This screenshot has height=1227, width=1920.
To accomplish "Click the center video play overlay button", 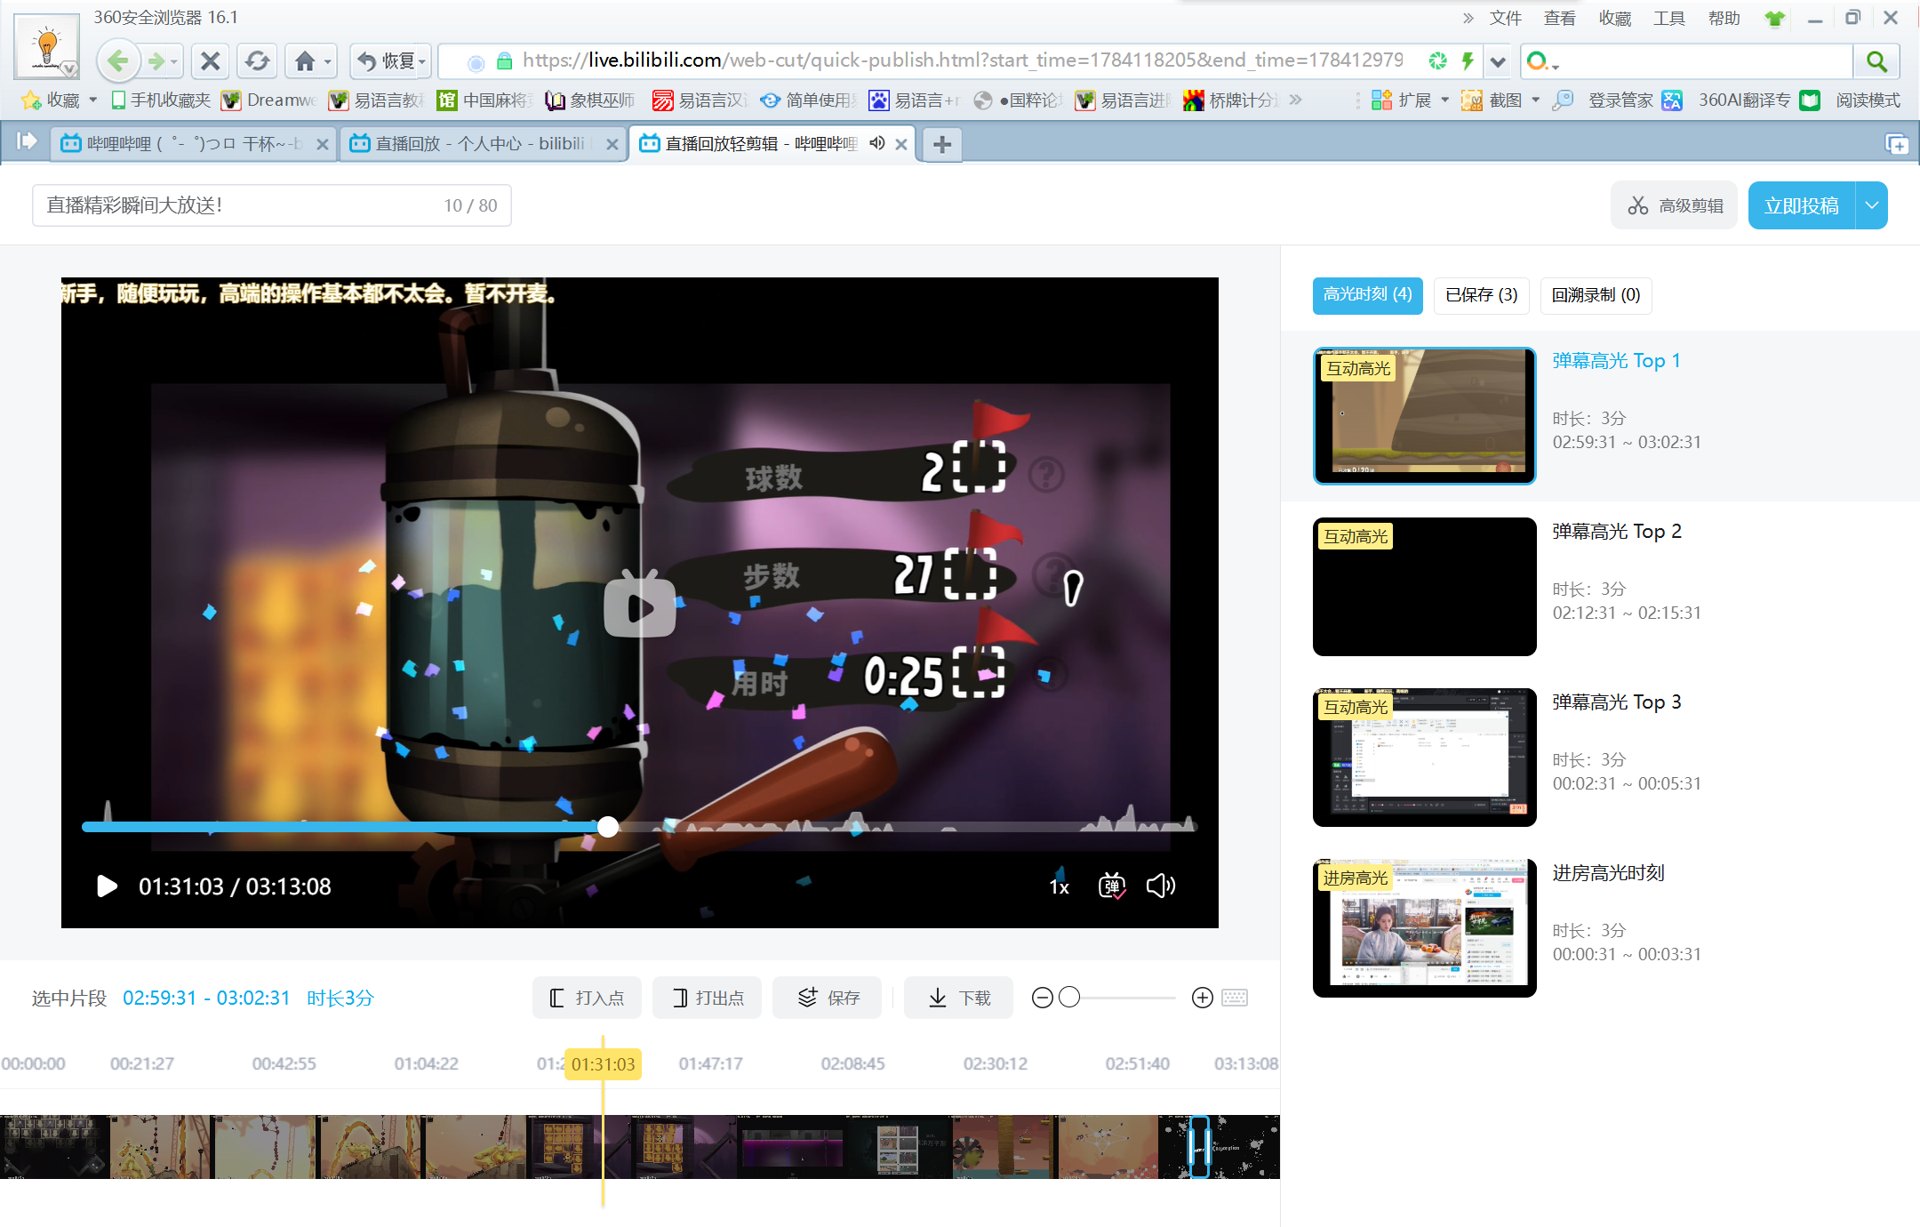I will click(640, 605).
